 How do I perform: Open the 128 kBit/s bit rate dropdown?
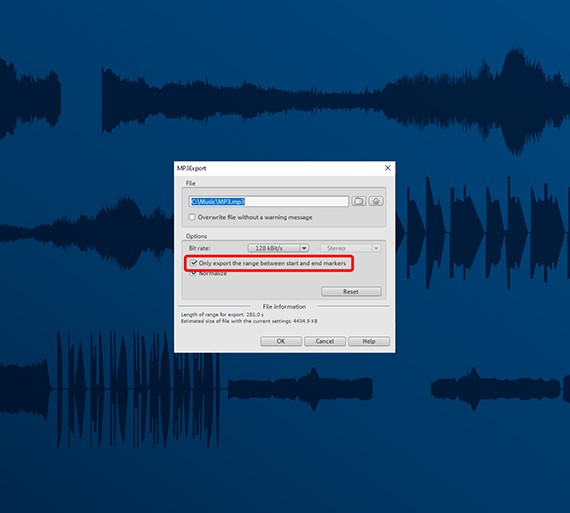[x=278, y=248]
